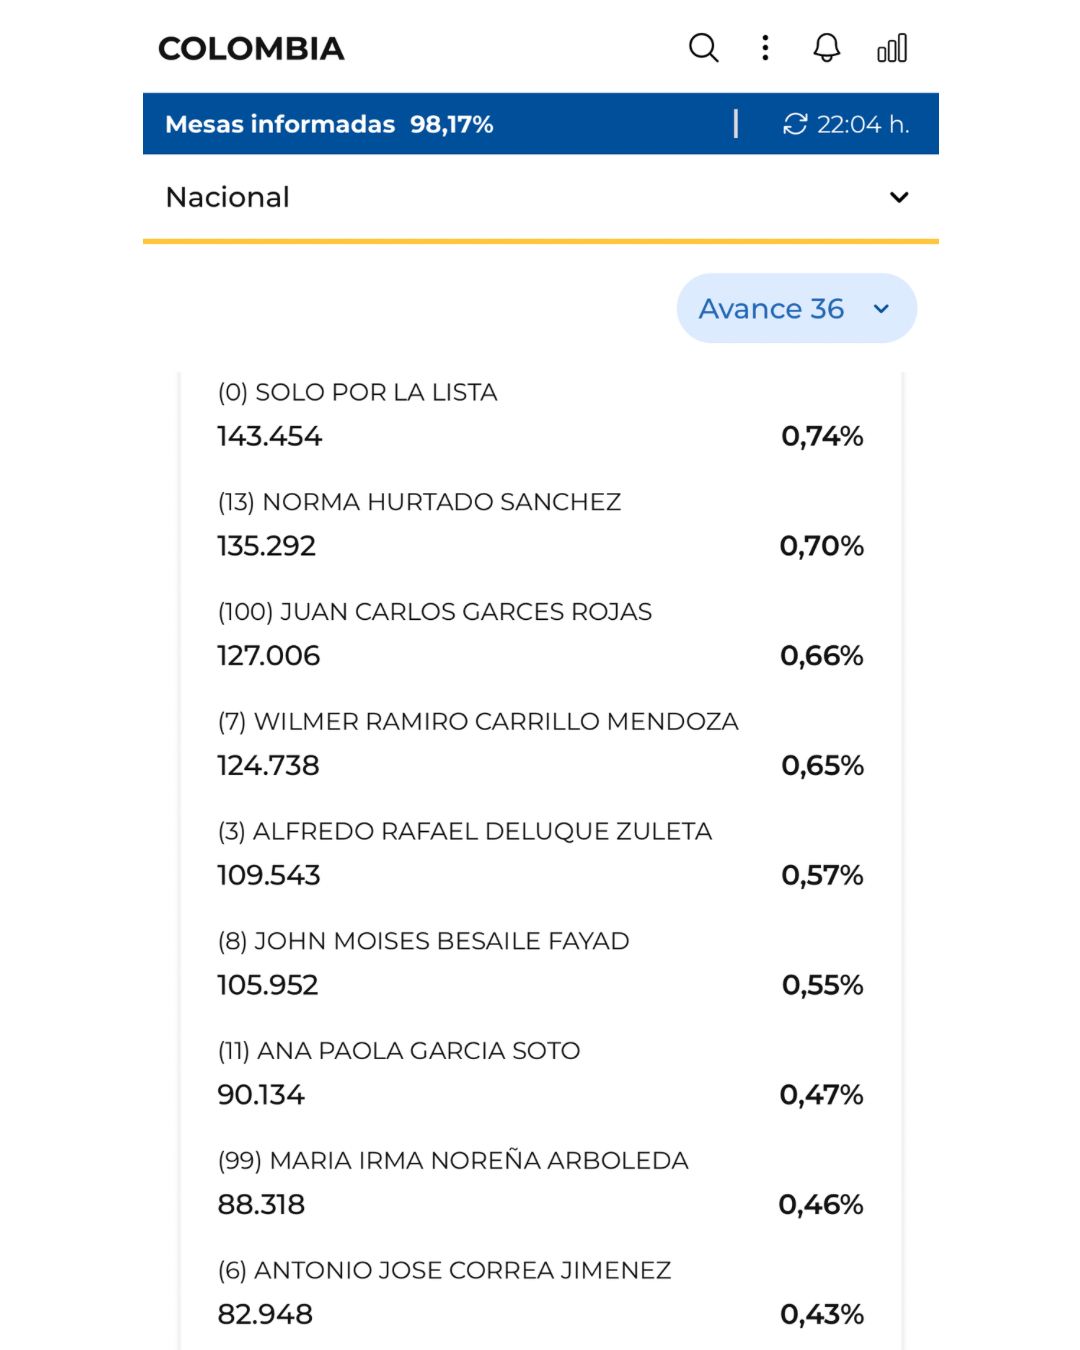Viewport: 1080px width, 1350px height.
Task: Click the COLOMBIA header title
Action: coord(251,48)
